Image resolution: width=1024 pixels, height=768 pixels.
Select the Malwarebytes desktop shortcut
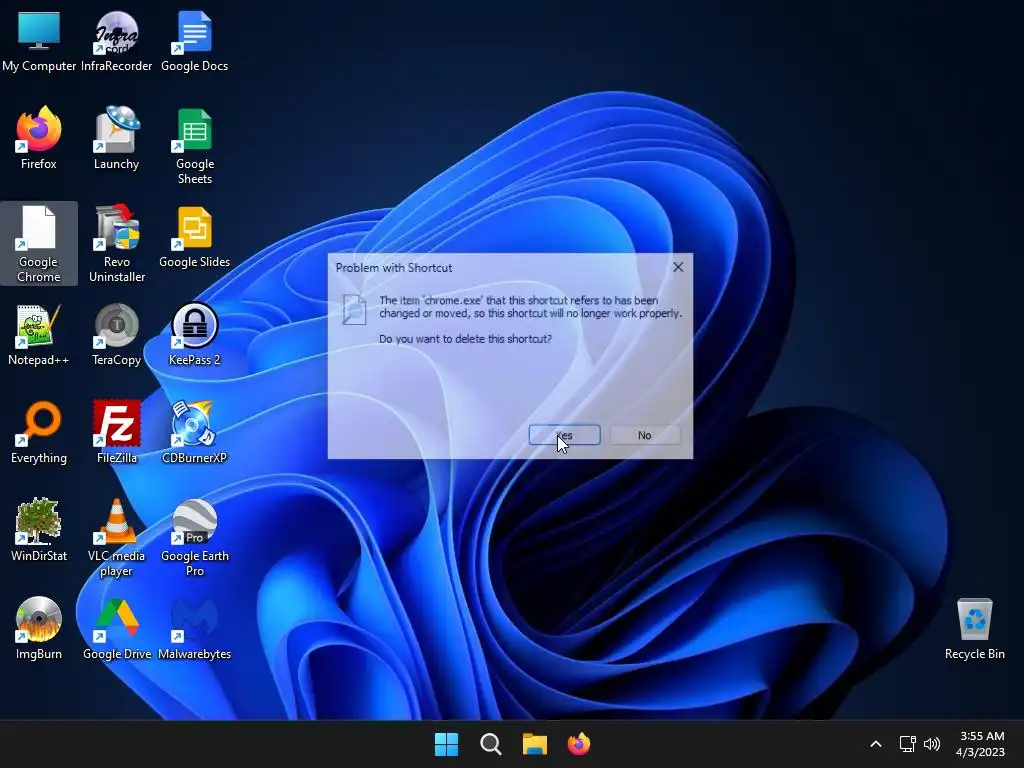[x=195, y=628]
